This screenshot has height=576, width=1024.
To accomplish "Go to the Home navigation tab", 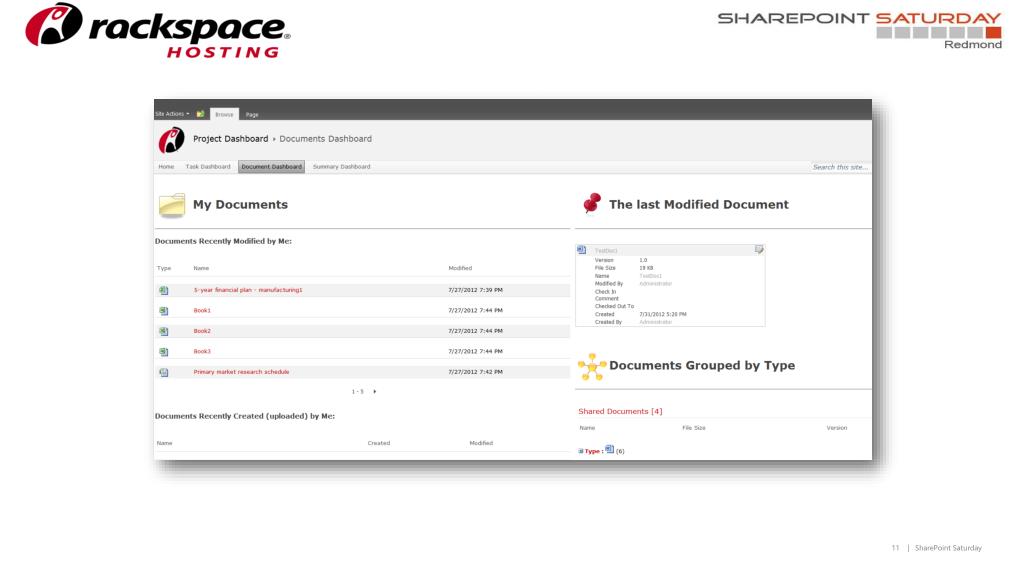I will pyautogui.click(x=166, y=167).
